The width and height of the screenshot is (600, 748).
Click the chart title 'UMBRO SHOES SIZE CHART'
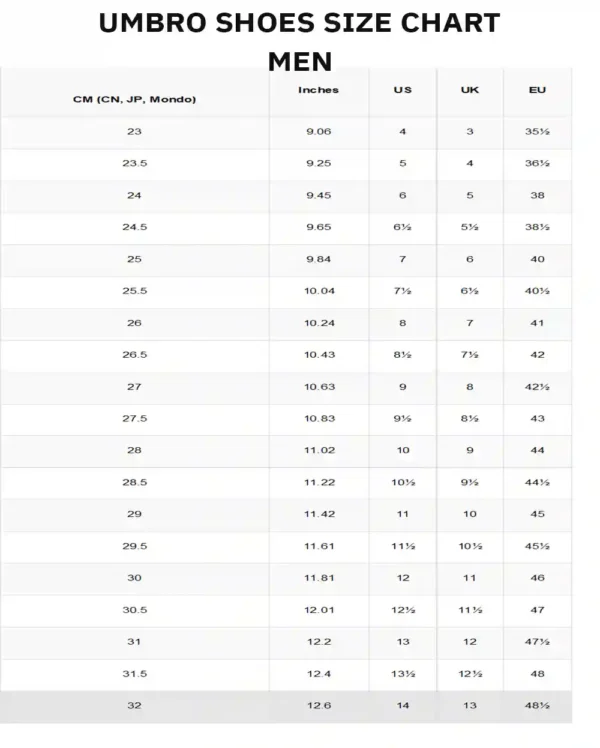coord(299,23)
